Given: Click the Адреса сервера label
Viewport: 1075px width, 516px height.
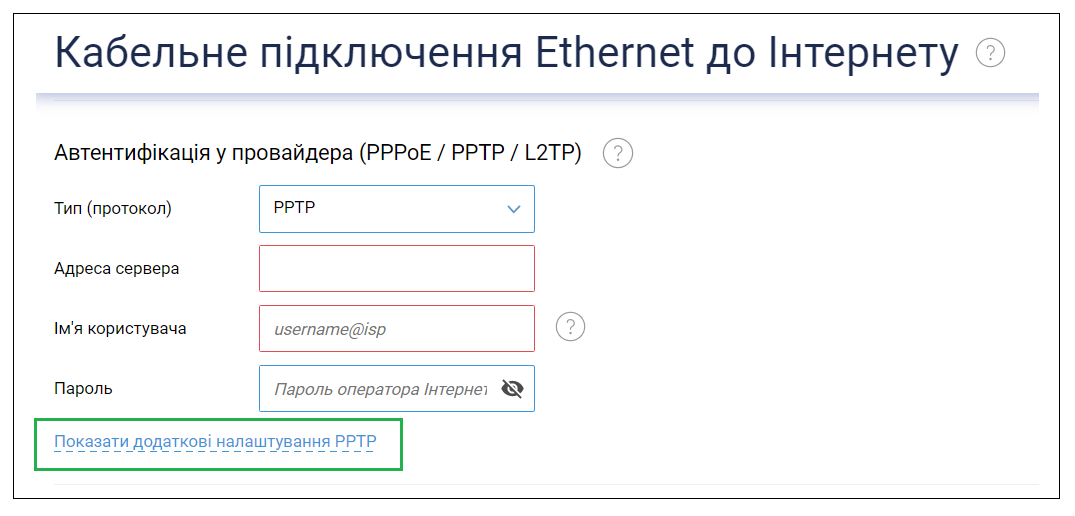Looking at the screenshot, I should 117,269.
